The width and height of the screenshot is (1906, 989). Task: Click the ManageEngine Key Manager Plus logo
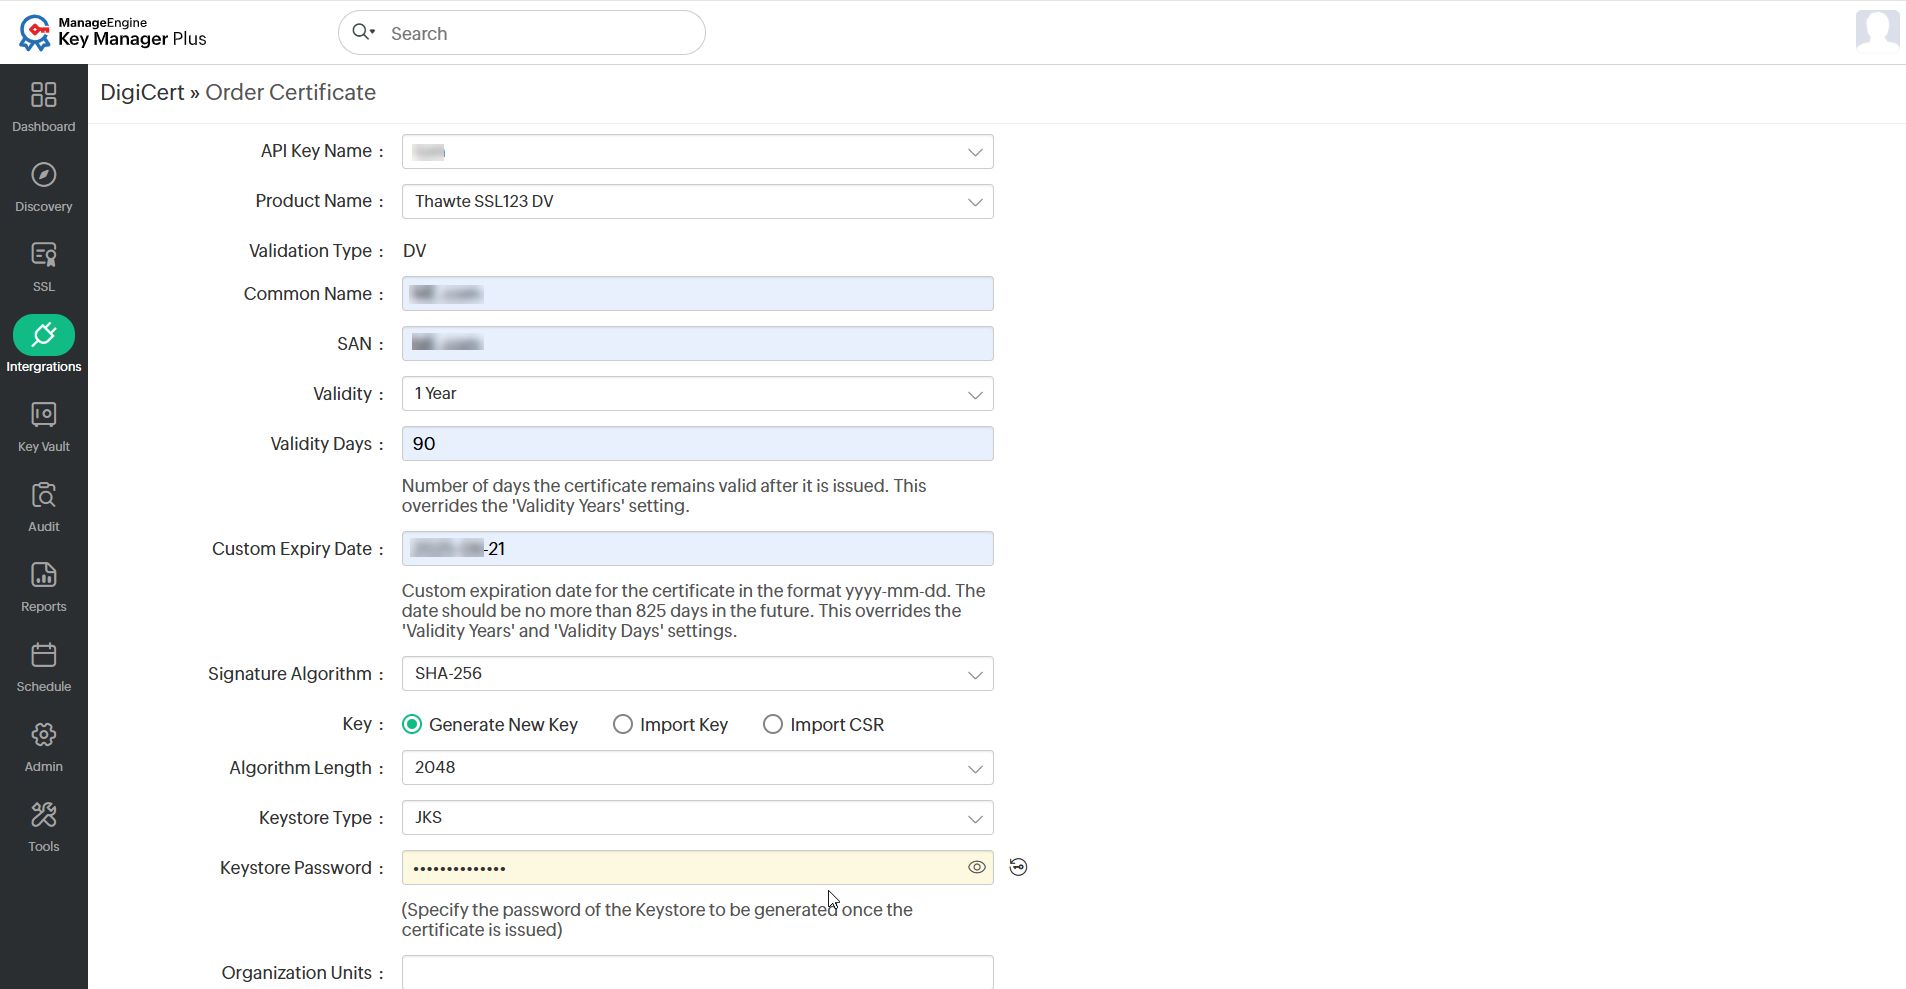coord(113,32)
